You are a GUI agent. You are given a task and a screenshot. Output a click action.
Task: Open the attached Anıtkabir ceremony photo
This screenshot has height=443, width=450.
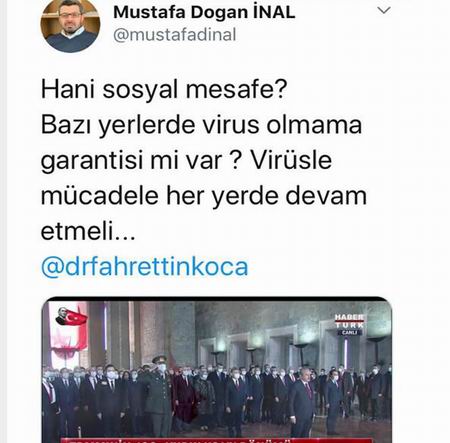tap(217, 370)
